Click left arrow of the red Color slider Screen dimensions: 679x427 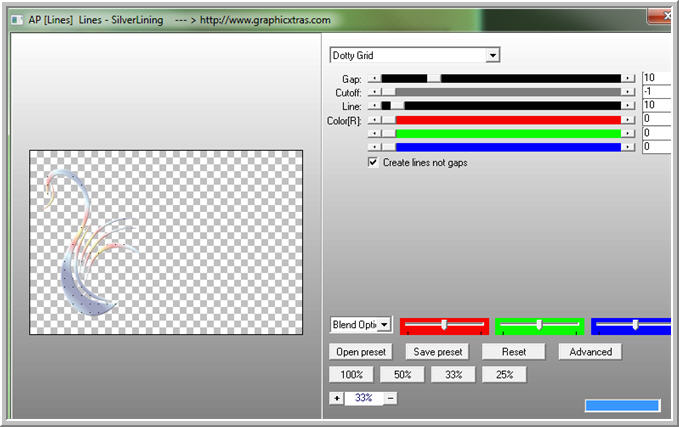point(375,120)
